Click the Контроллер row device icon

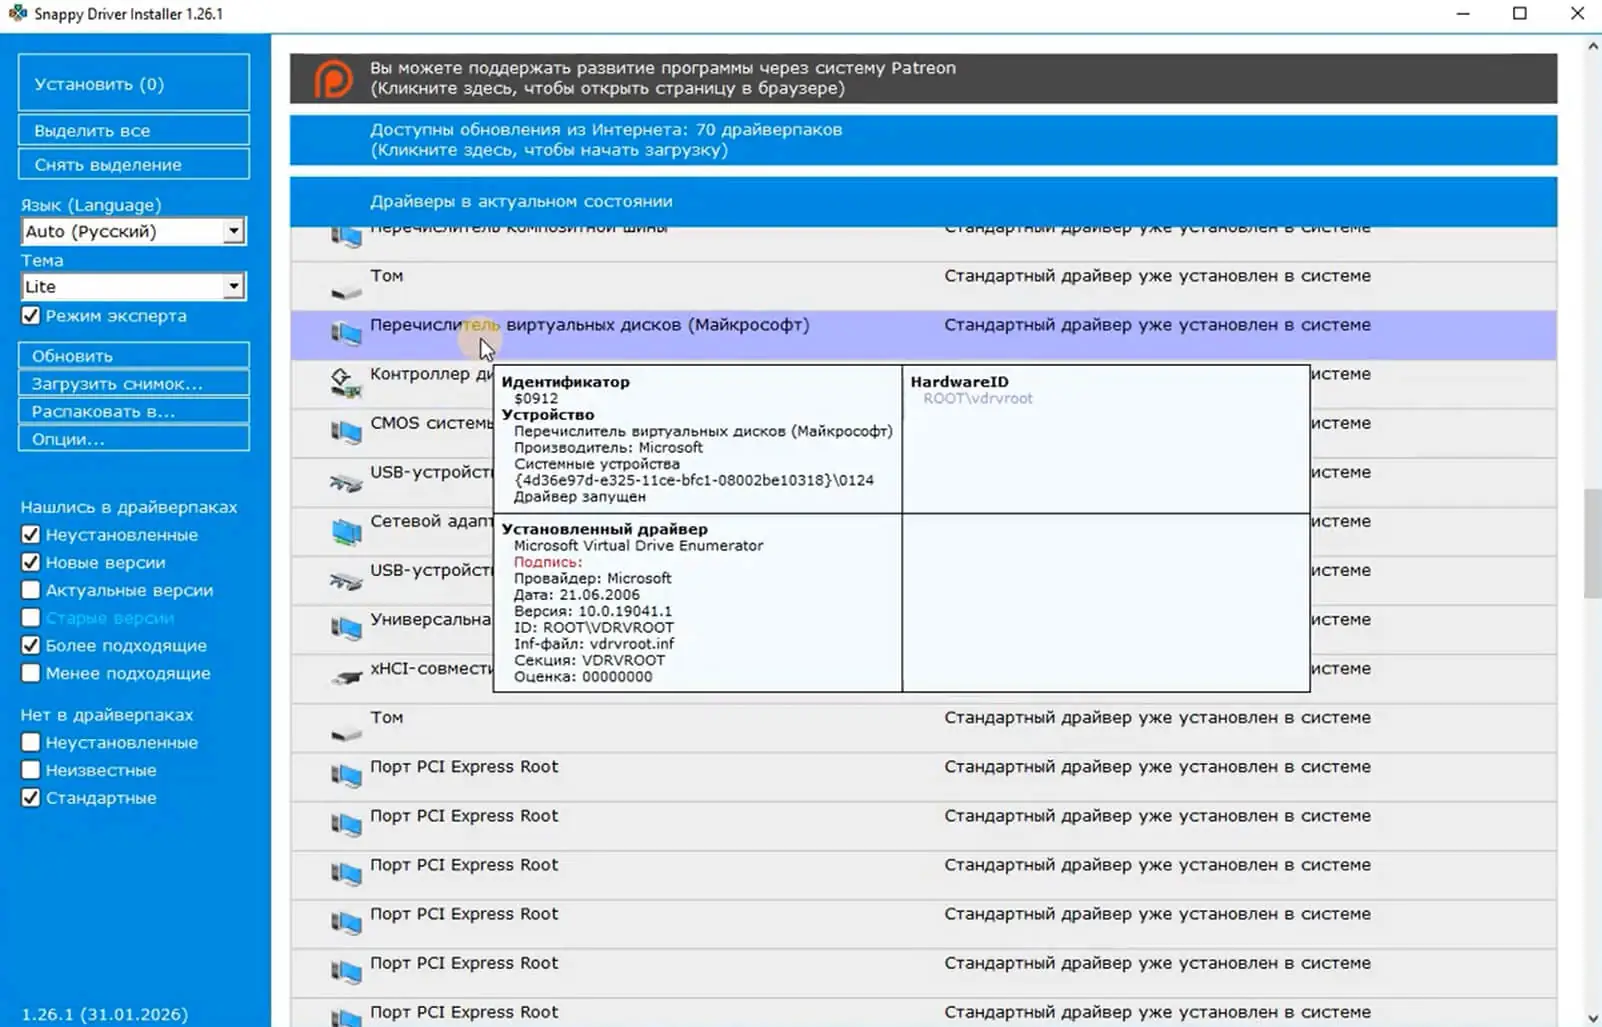(346, 383)
